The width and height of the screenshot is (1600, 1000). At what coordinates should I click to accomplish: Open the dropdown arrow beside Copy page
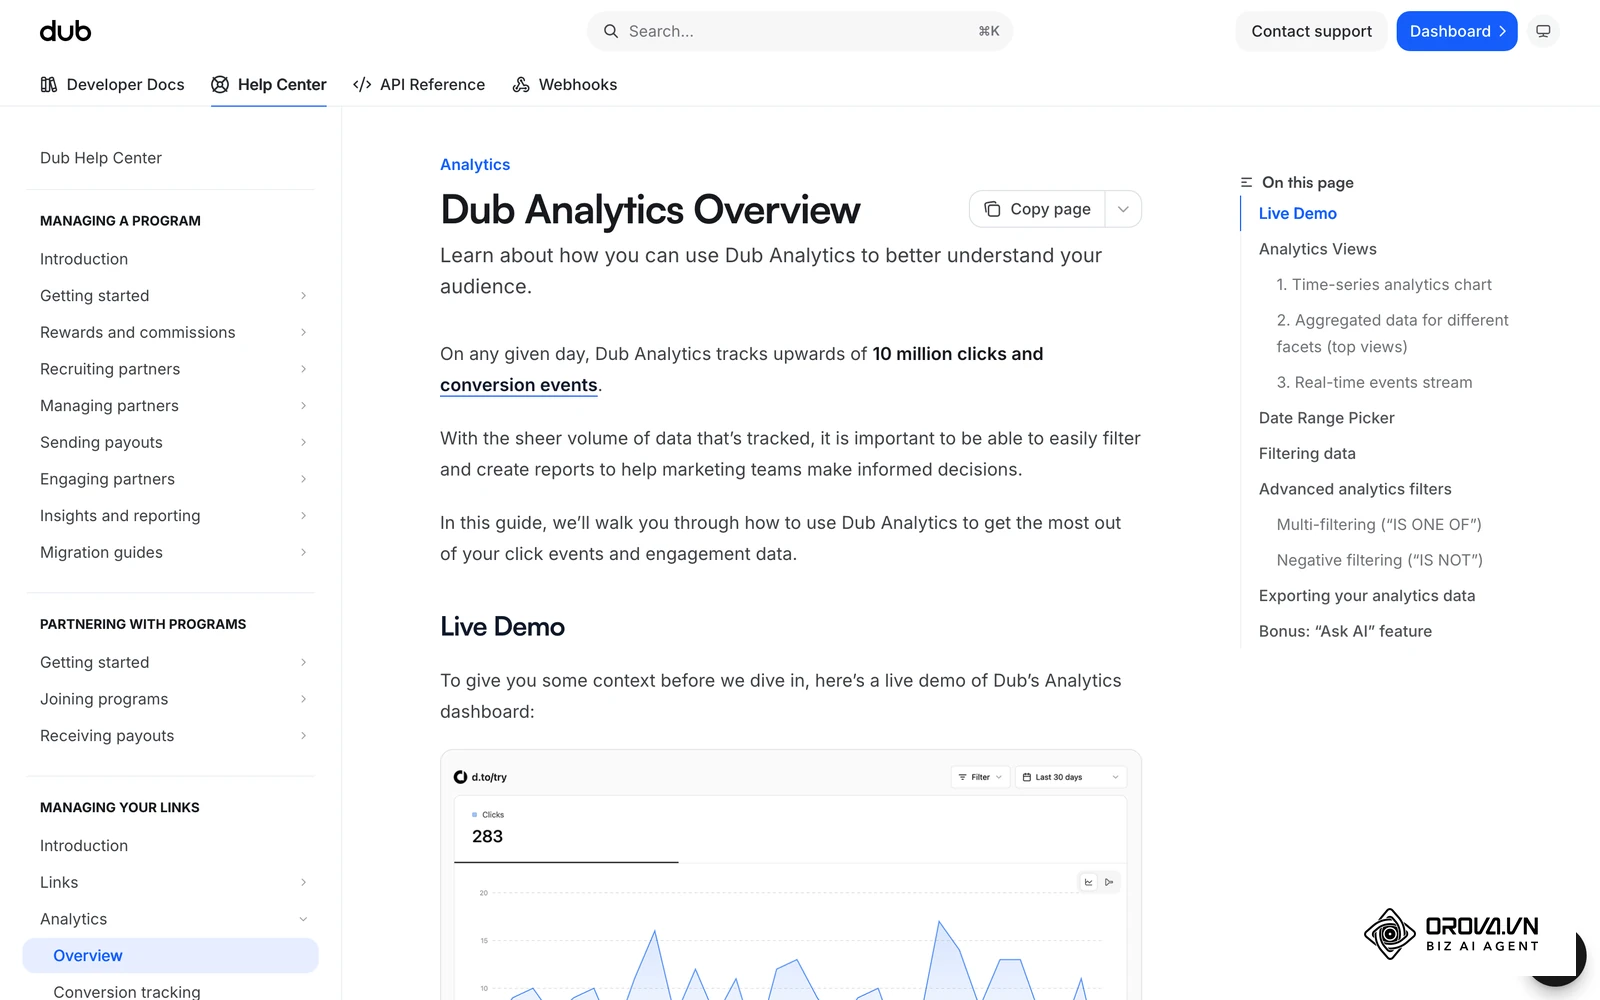point(1123,209)
